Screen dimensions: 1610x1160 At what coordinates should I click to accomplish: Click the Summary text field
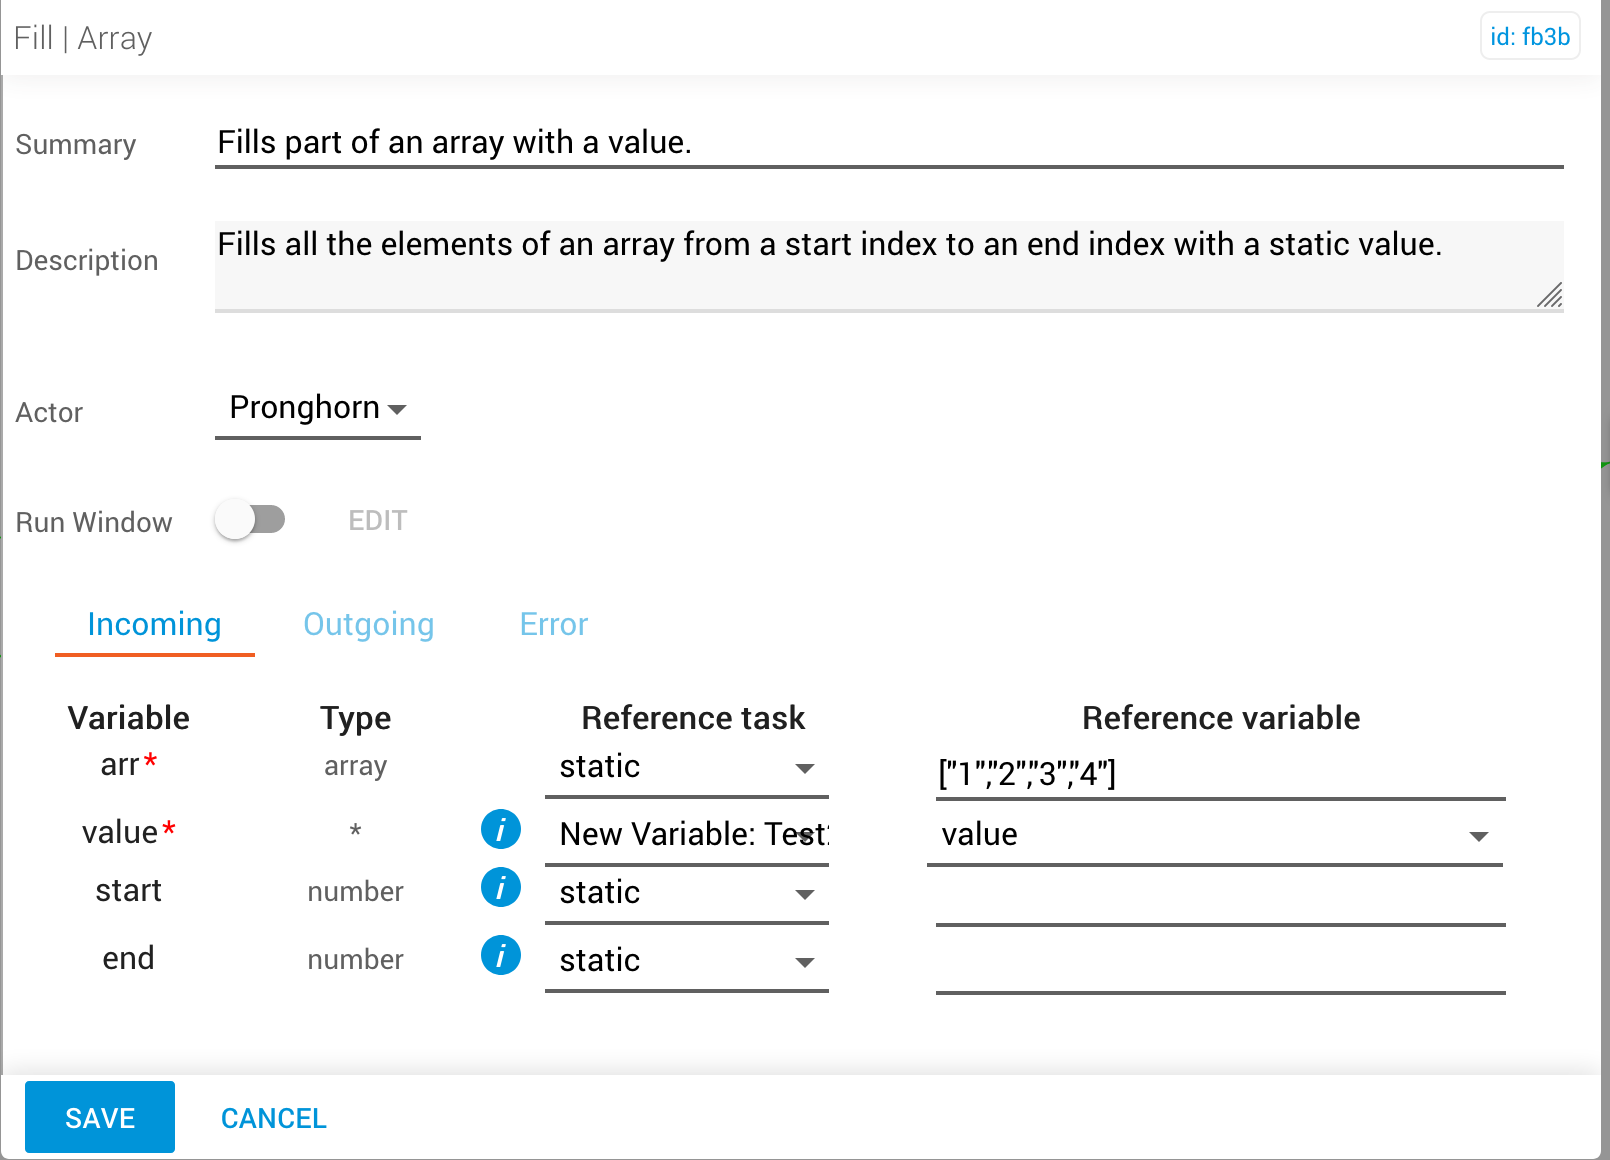pyautogui.click(x=889, y=143)
